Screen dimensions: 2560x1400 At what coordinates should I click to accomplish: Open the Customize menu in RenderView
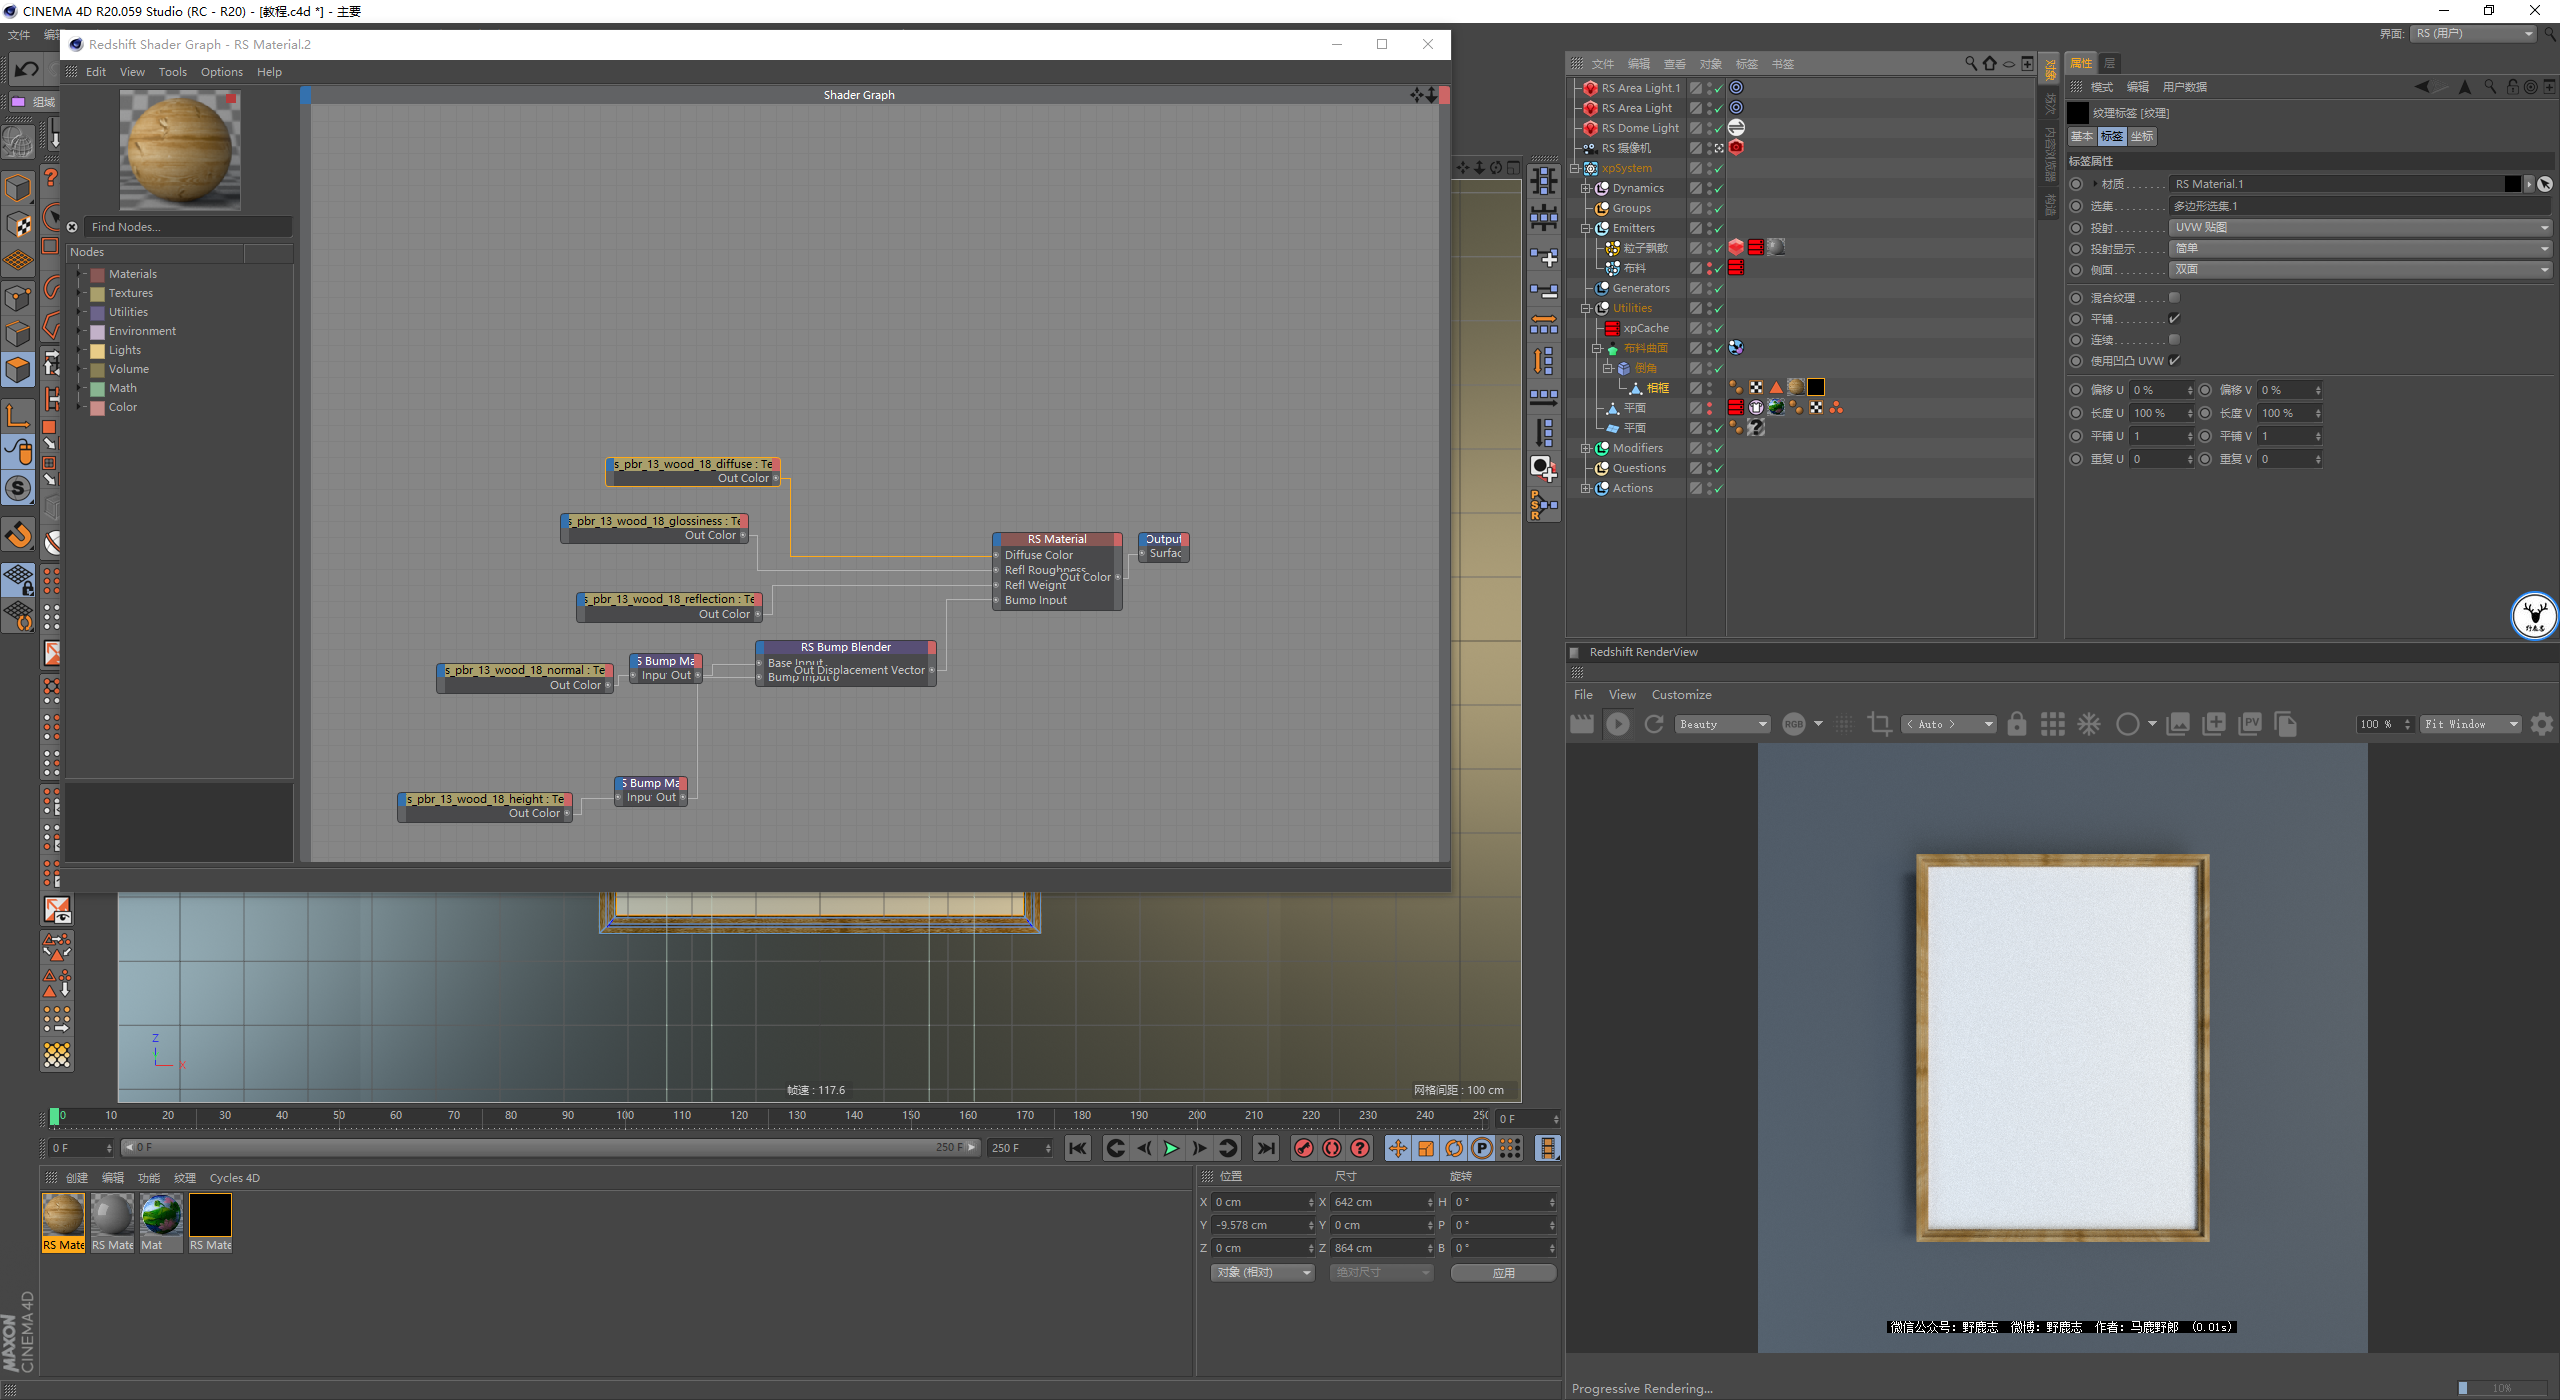[x=1681, y=695]
